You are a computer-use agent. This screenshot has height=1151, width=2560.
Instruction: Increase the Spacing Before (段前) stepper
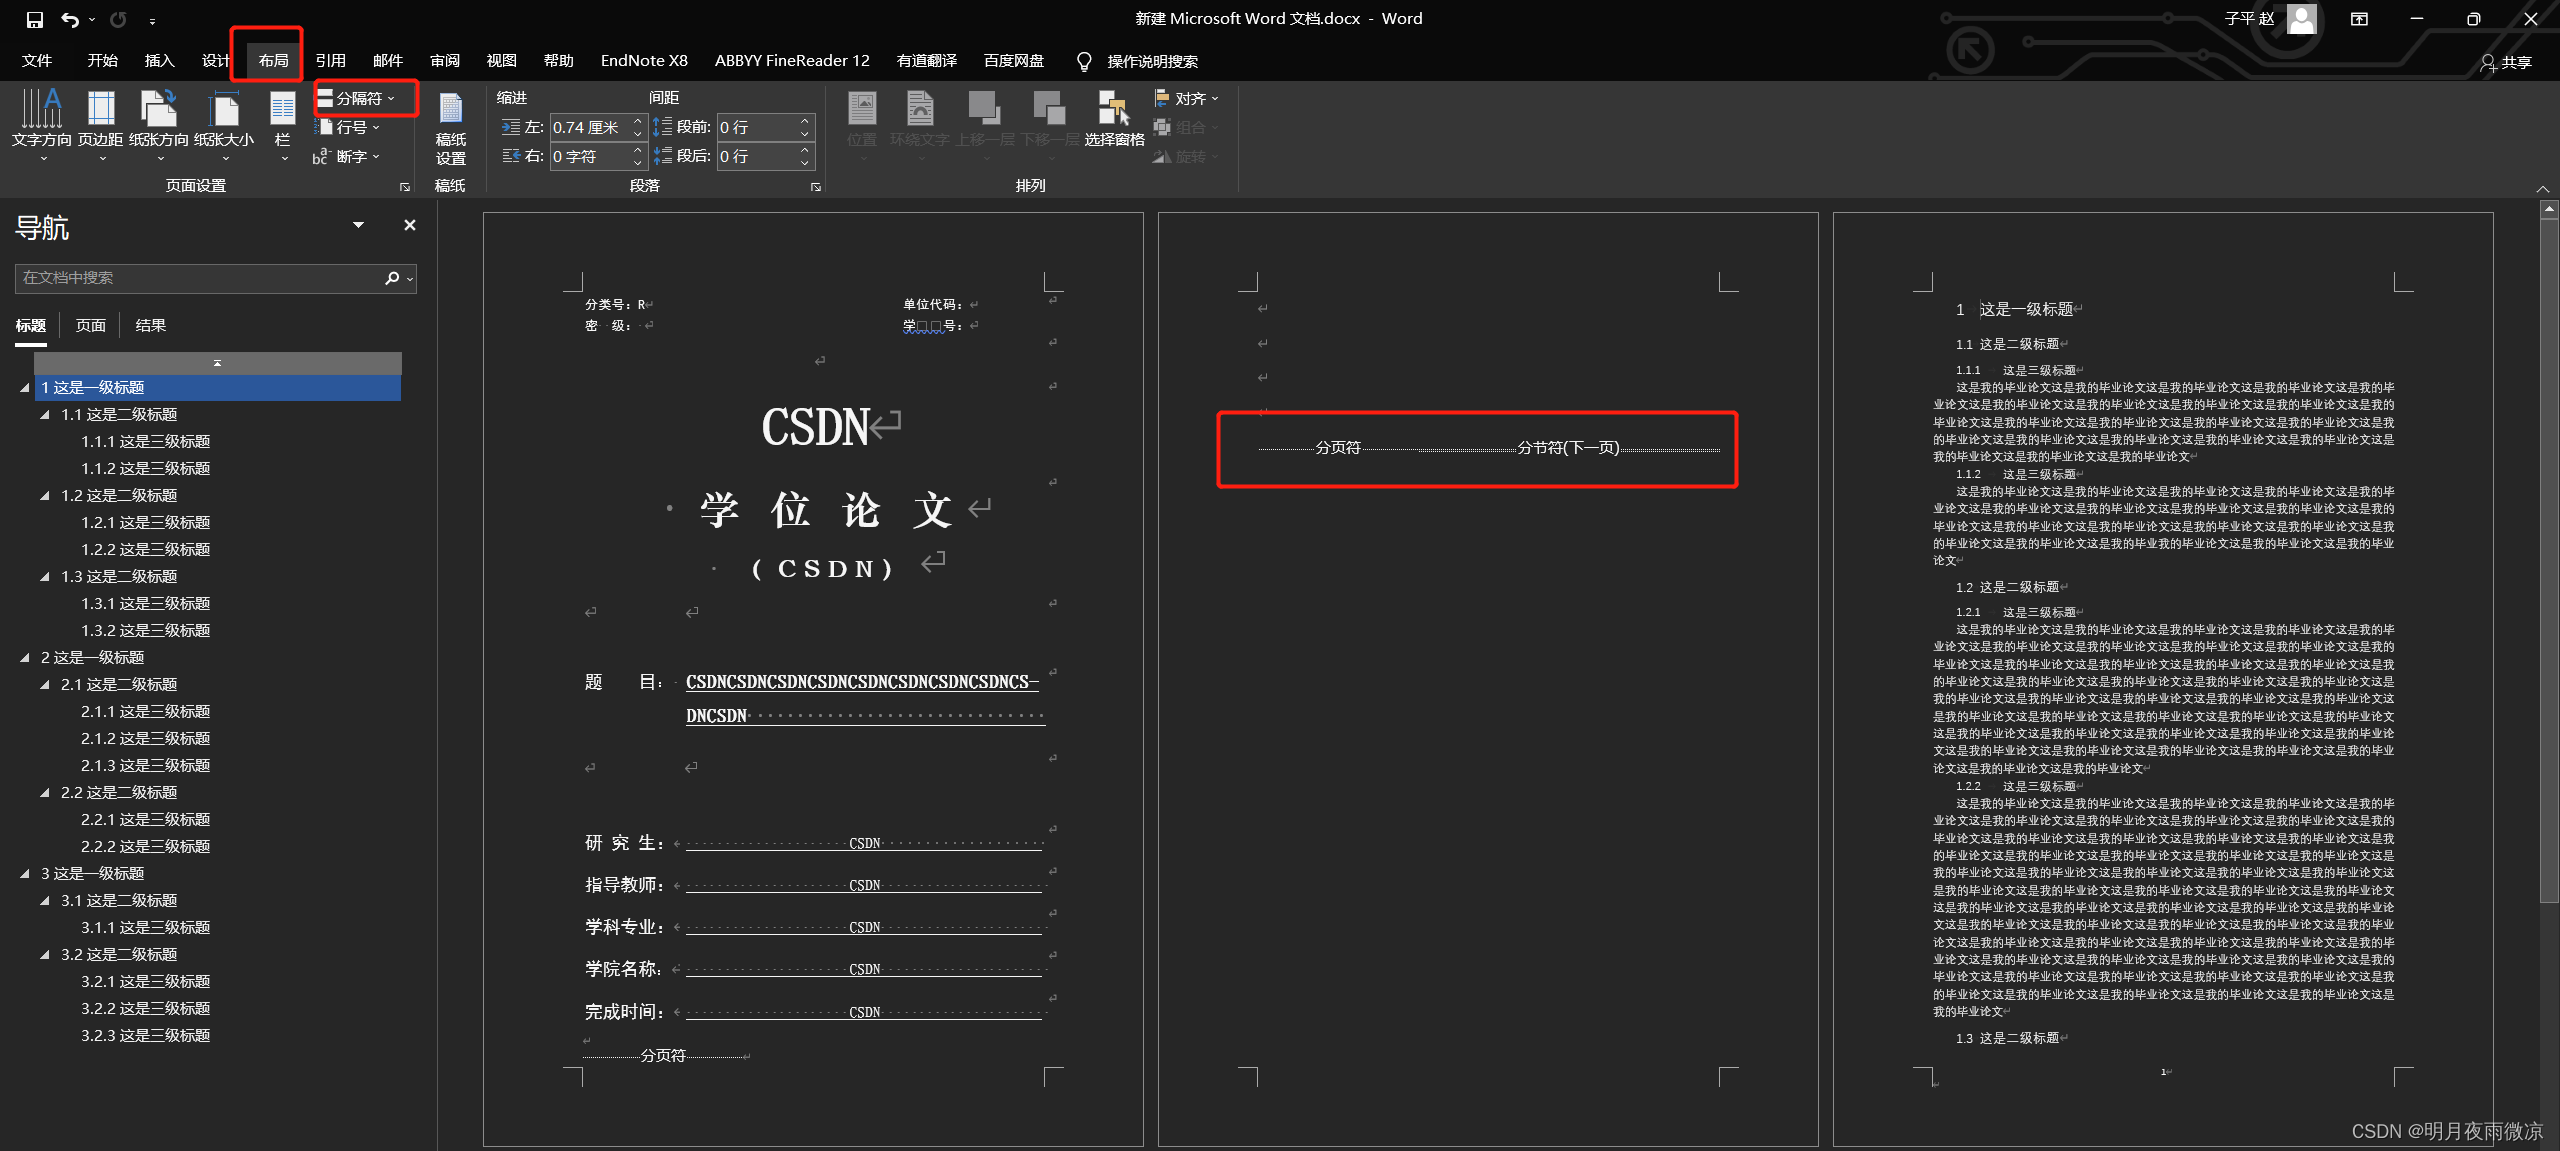(x=805, y=121)
